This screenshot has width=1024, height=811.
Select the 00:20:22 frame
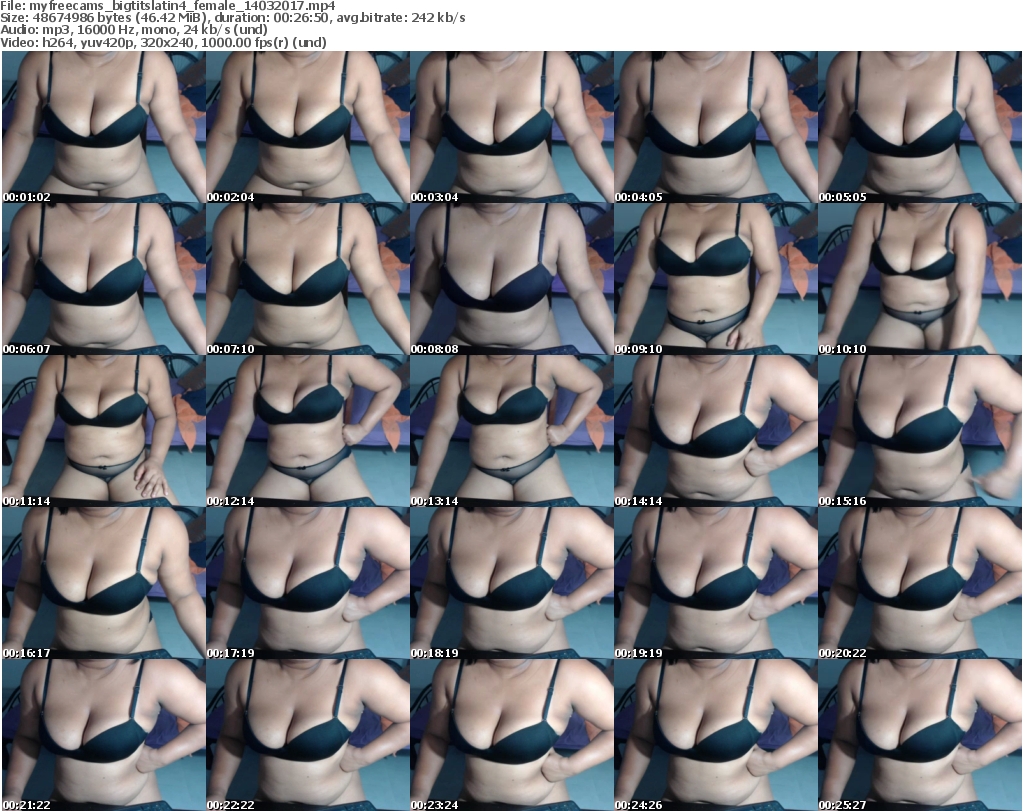920,582
